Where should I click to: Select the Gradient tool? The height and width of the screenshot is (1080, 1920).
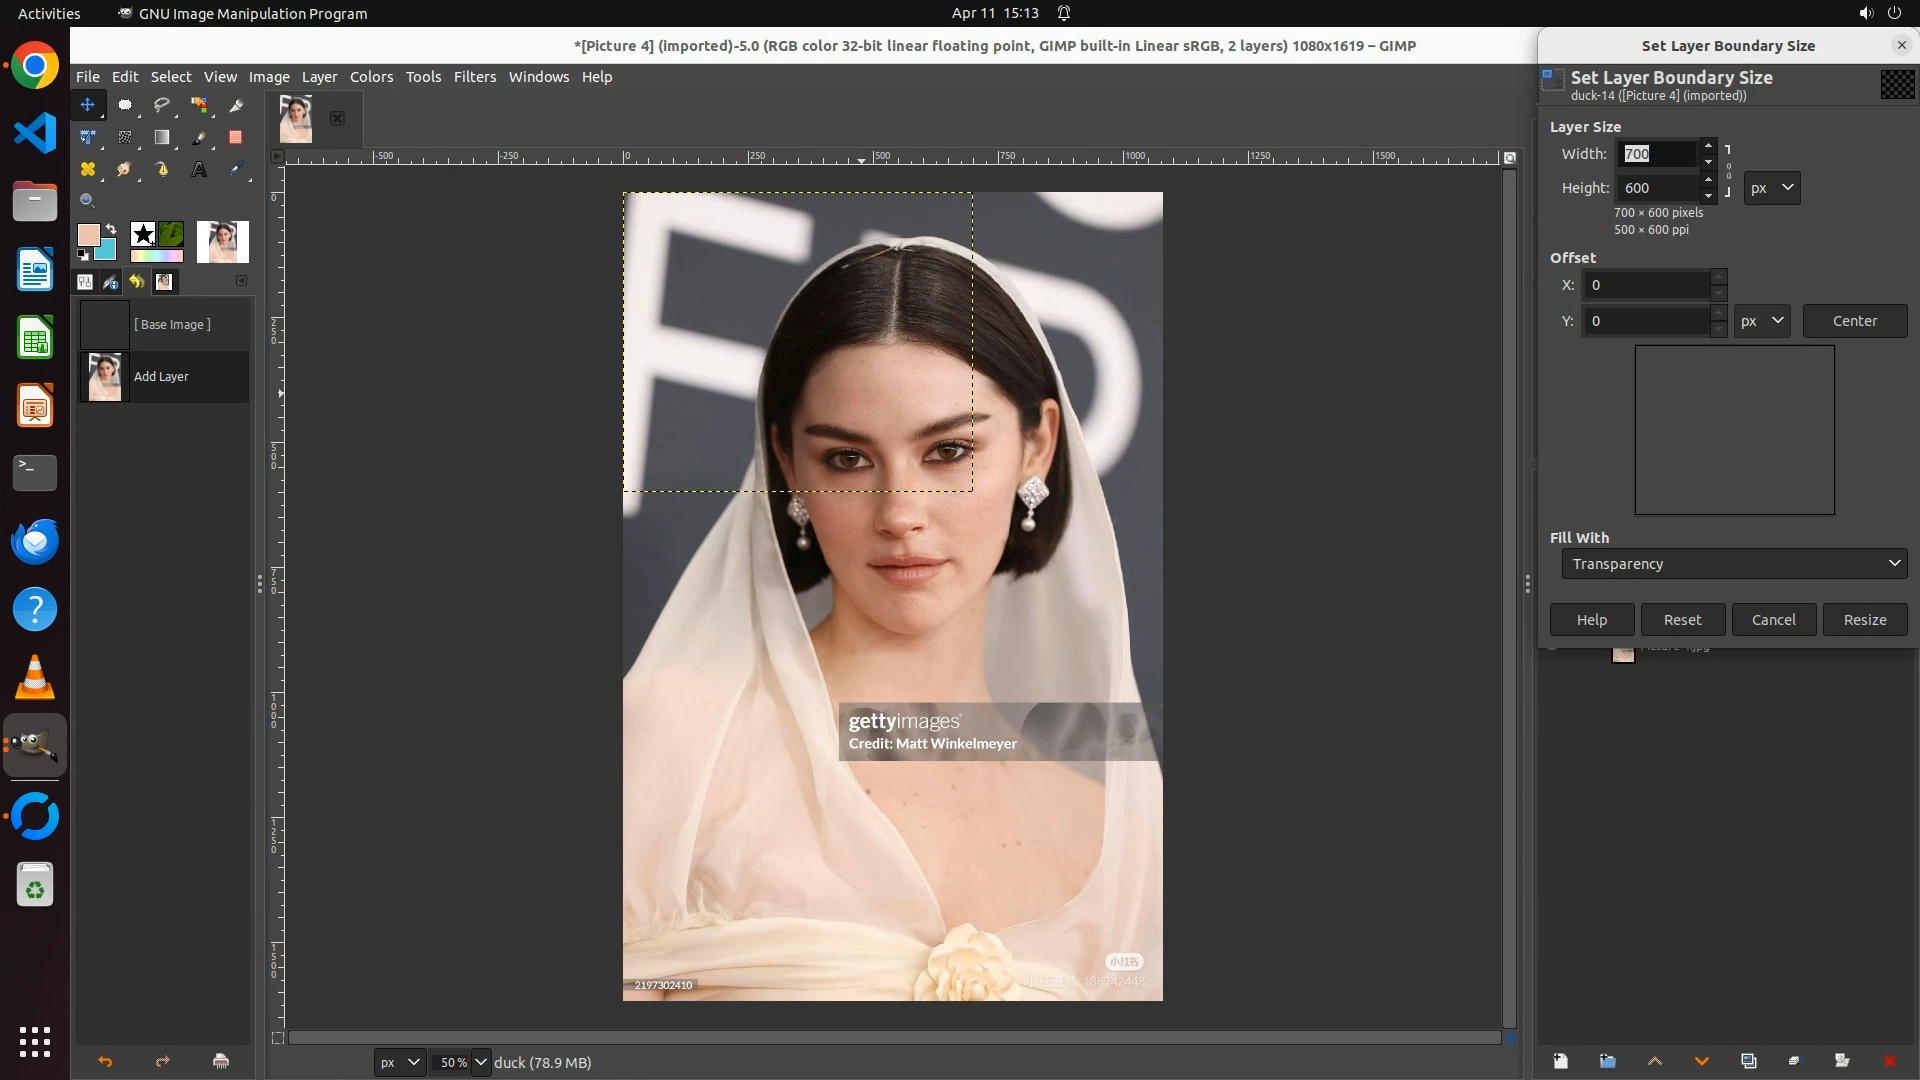tap(161, 138)
